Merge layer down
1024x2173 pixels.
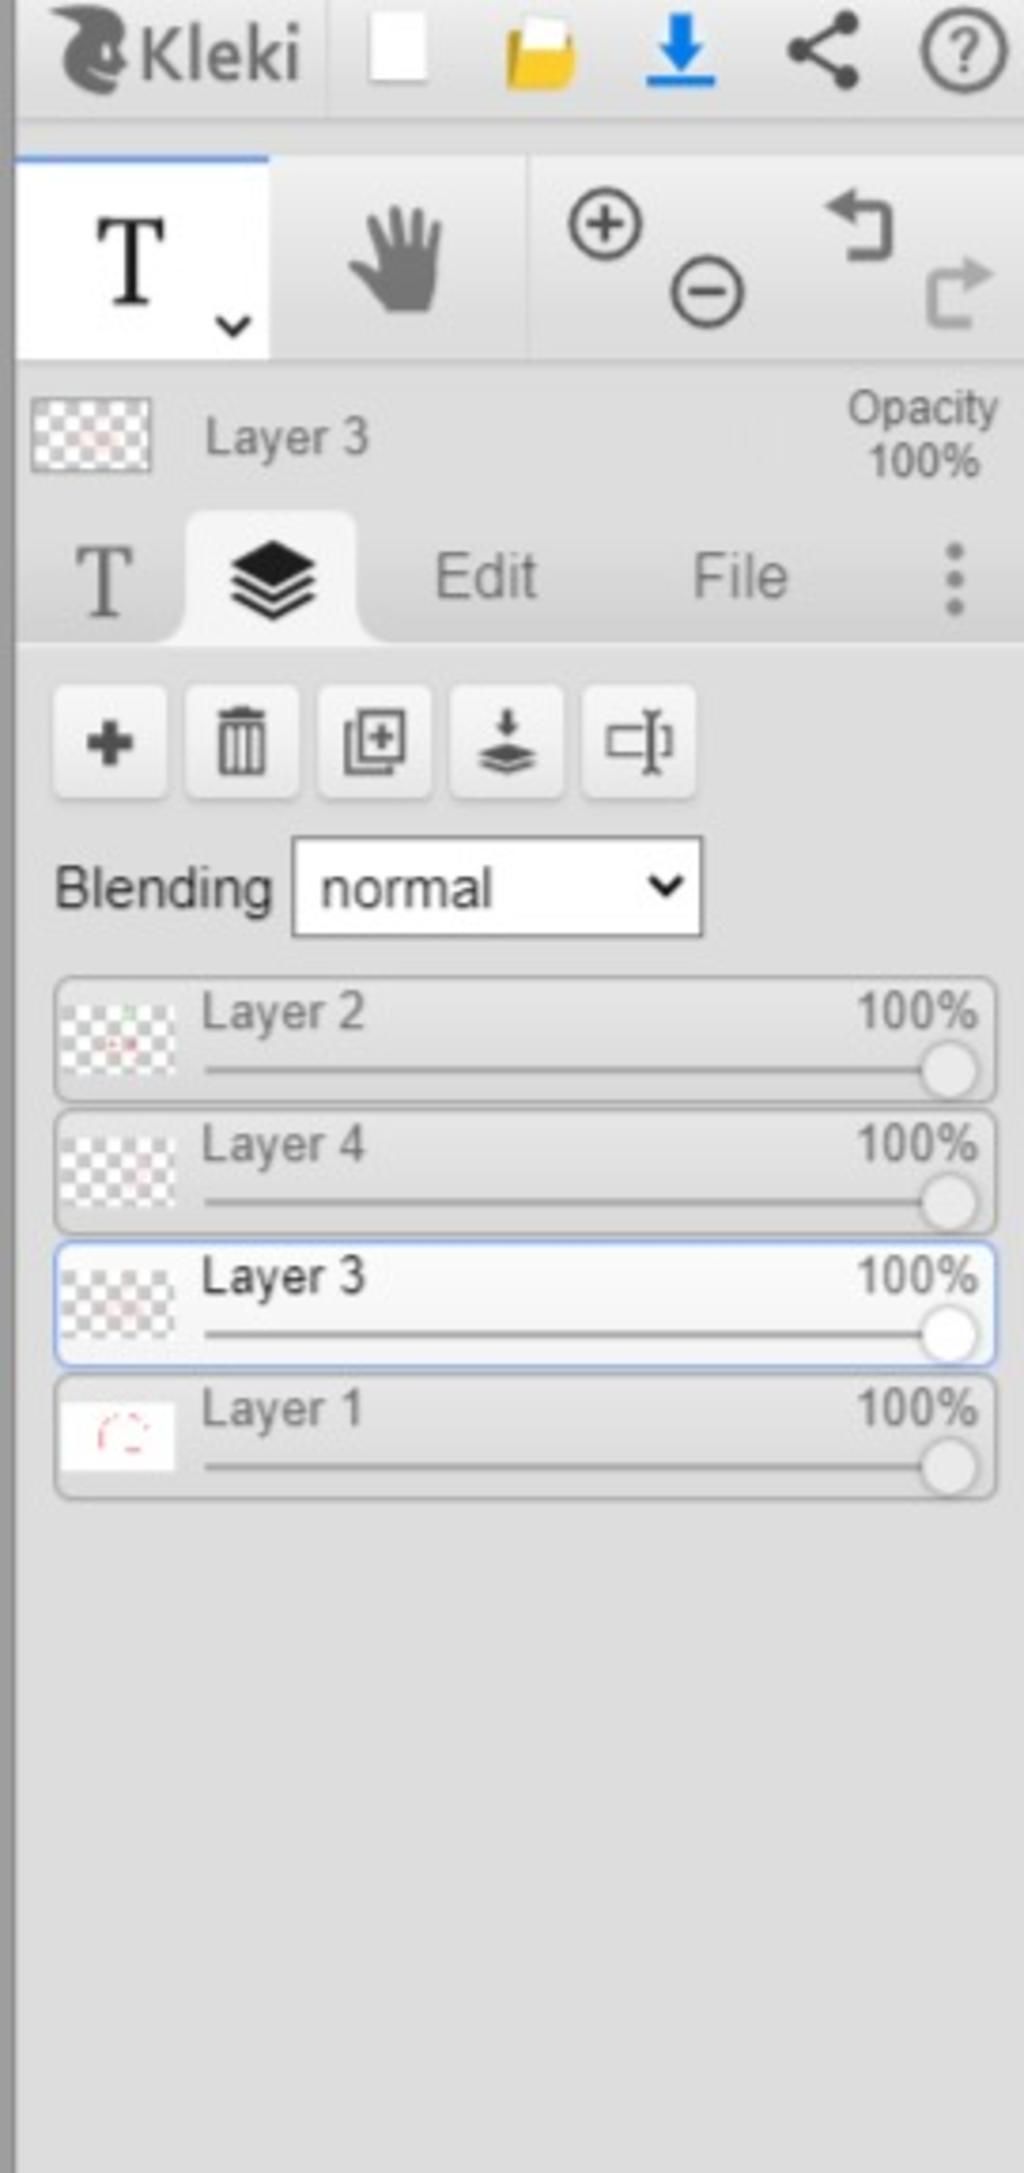506,742
